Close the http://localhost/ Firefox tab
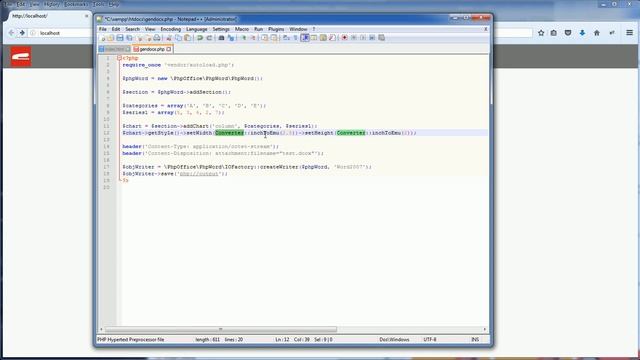The image size is (640, 360). click(87, 16)
